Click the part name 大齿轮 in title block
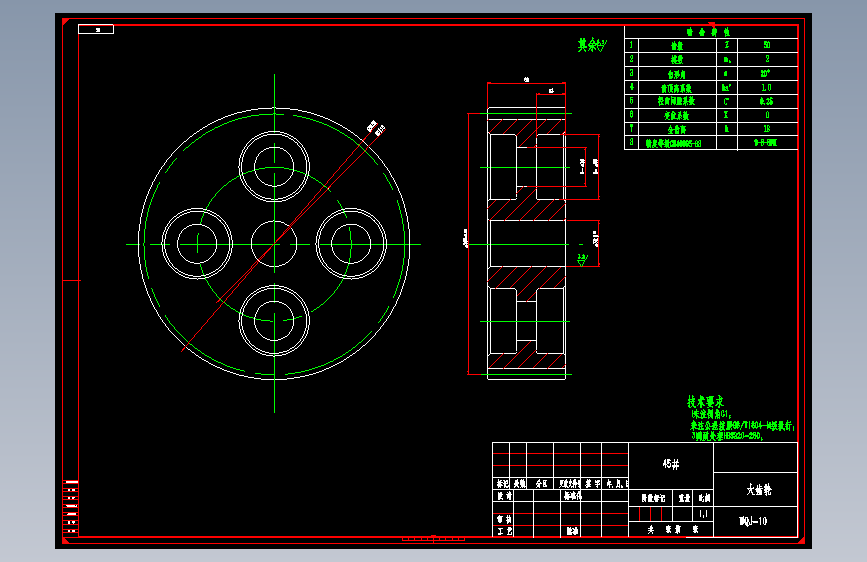The height and width of the screenshot is (562, 867). [759, 490]
